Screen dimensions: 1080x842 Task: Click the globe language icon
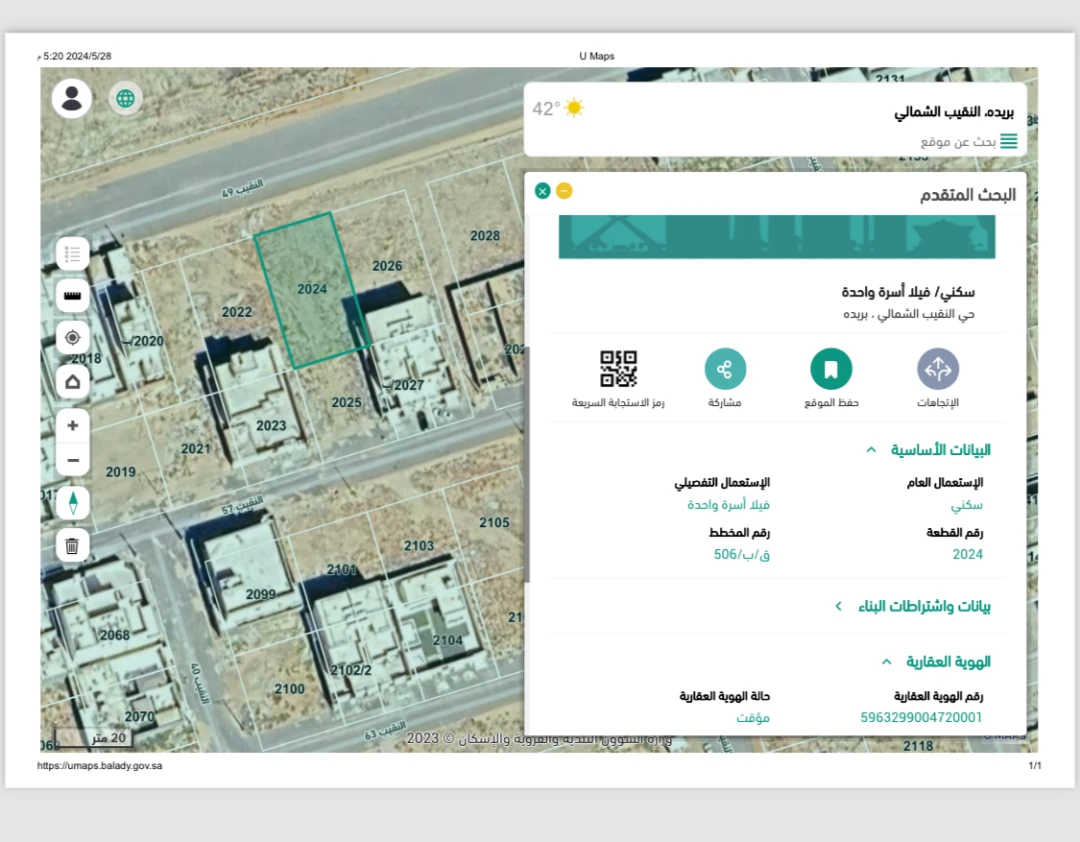click(x=125, y=98)
